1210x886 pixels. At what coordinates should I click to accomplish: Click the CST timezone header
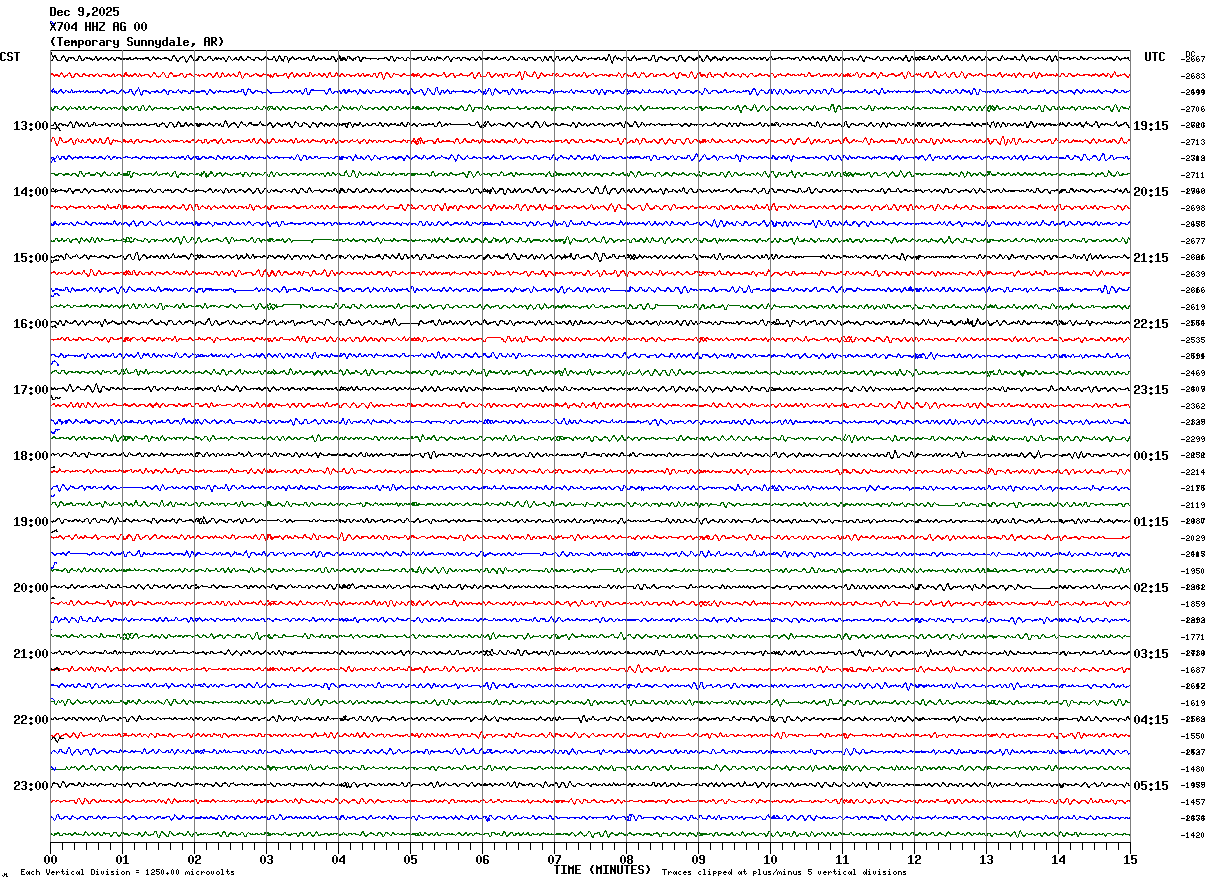click(10, 57)
